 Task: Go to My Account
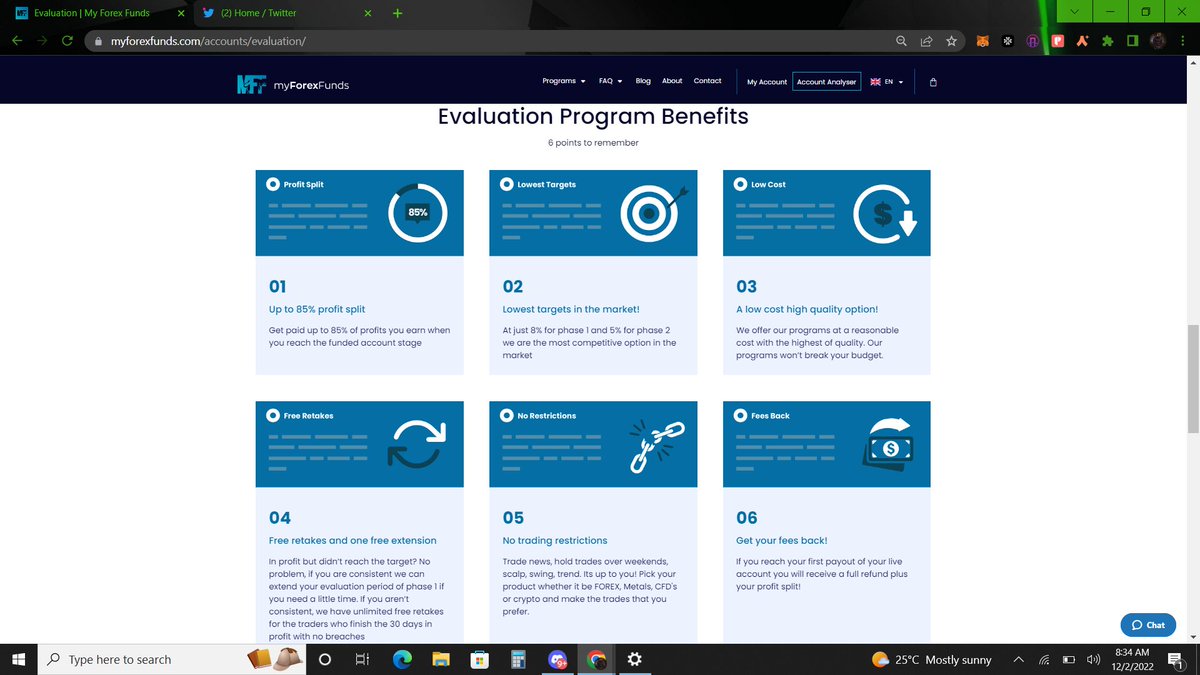tap(767, 82)
